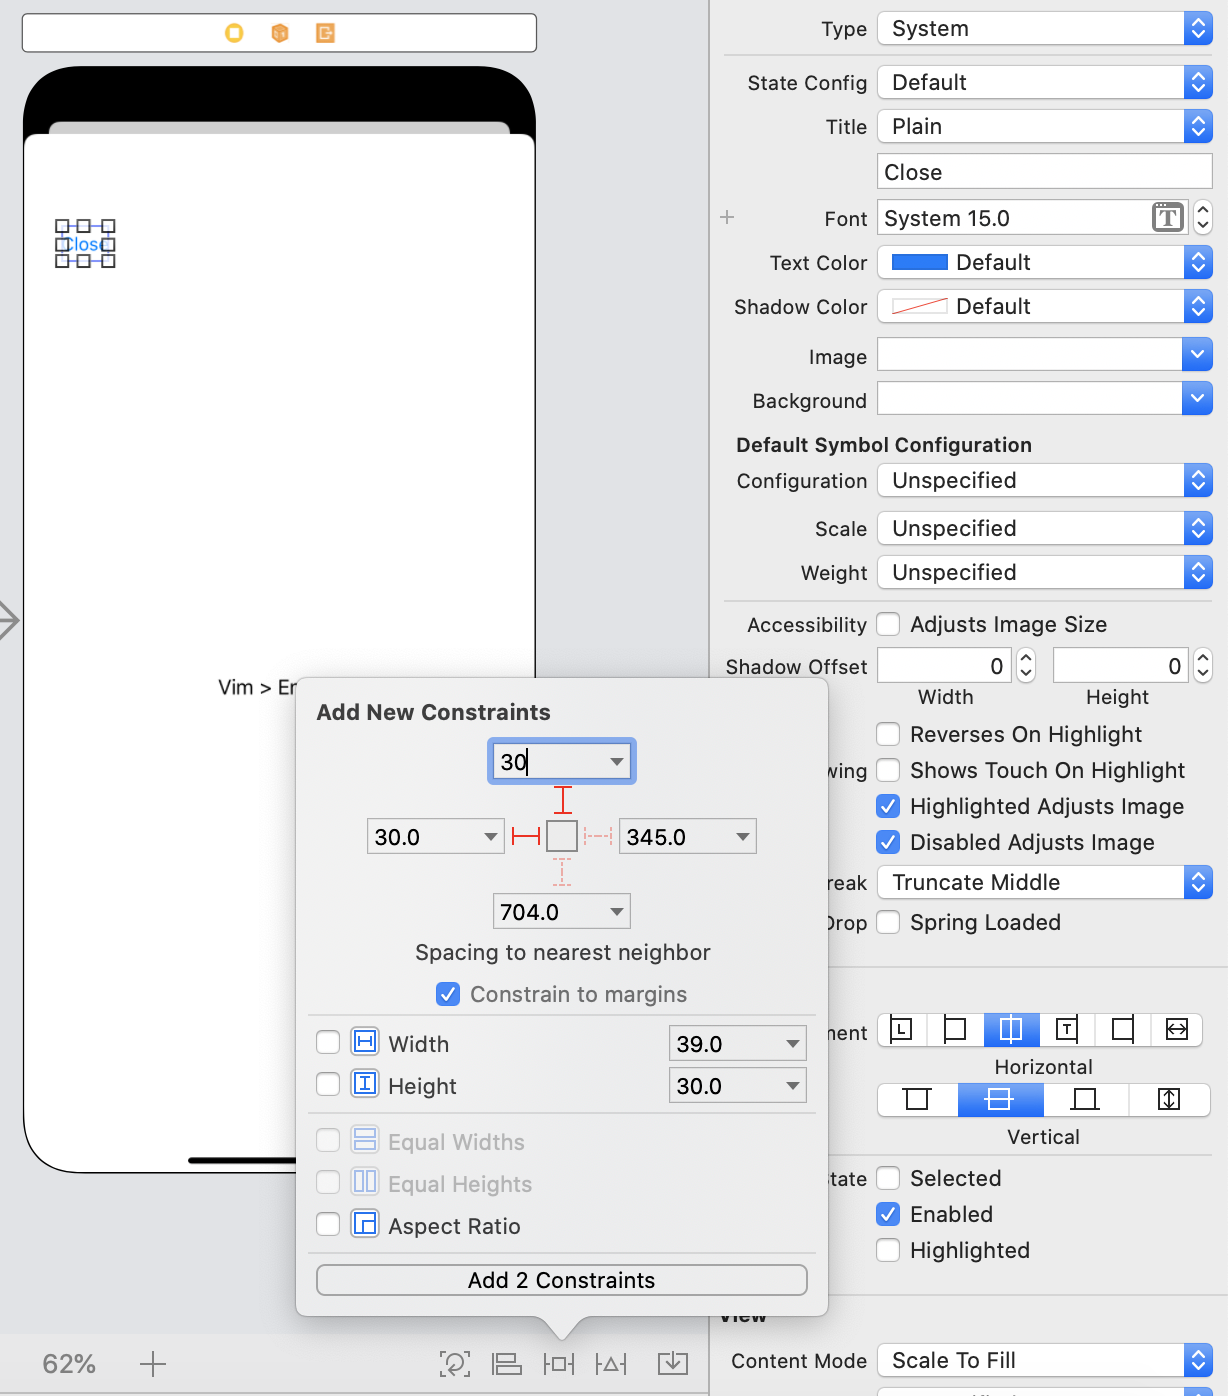Select bottom vertical alignment icon
Image resolution: width=1228 pixels, height=1396 pixels.
[x=1085, y=1100]
